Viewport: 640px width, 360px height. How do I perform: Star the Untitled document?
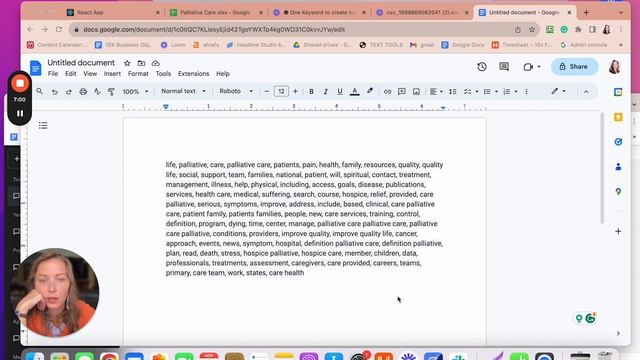127,63
